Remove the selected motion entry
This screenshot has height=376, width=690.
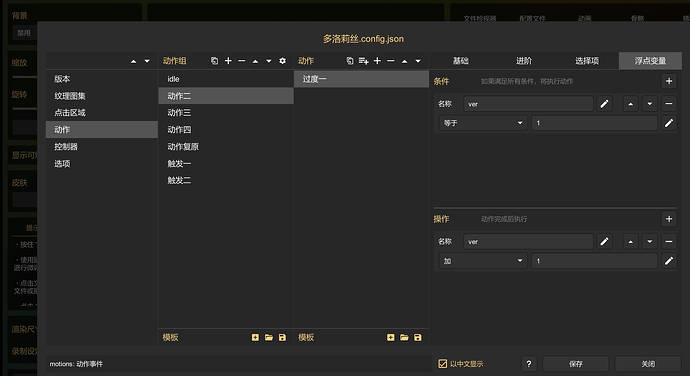pos(391,61)
